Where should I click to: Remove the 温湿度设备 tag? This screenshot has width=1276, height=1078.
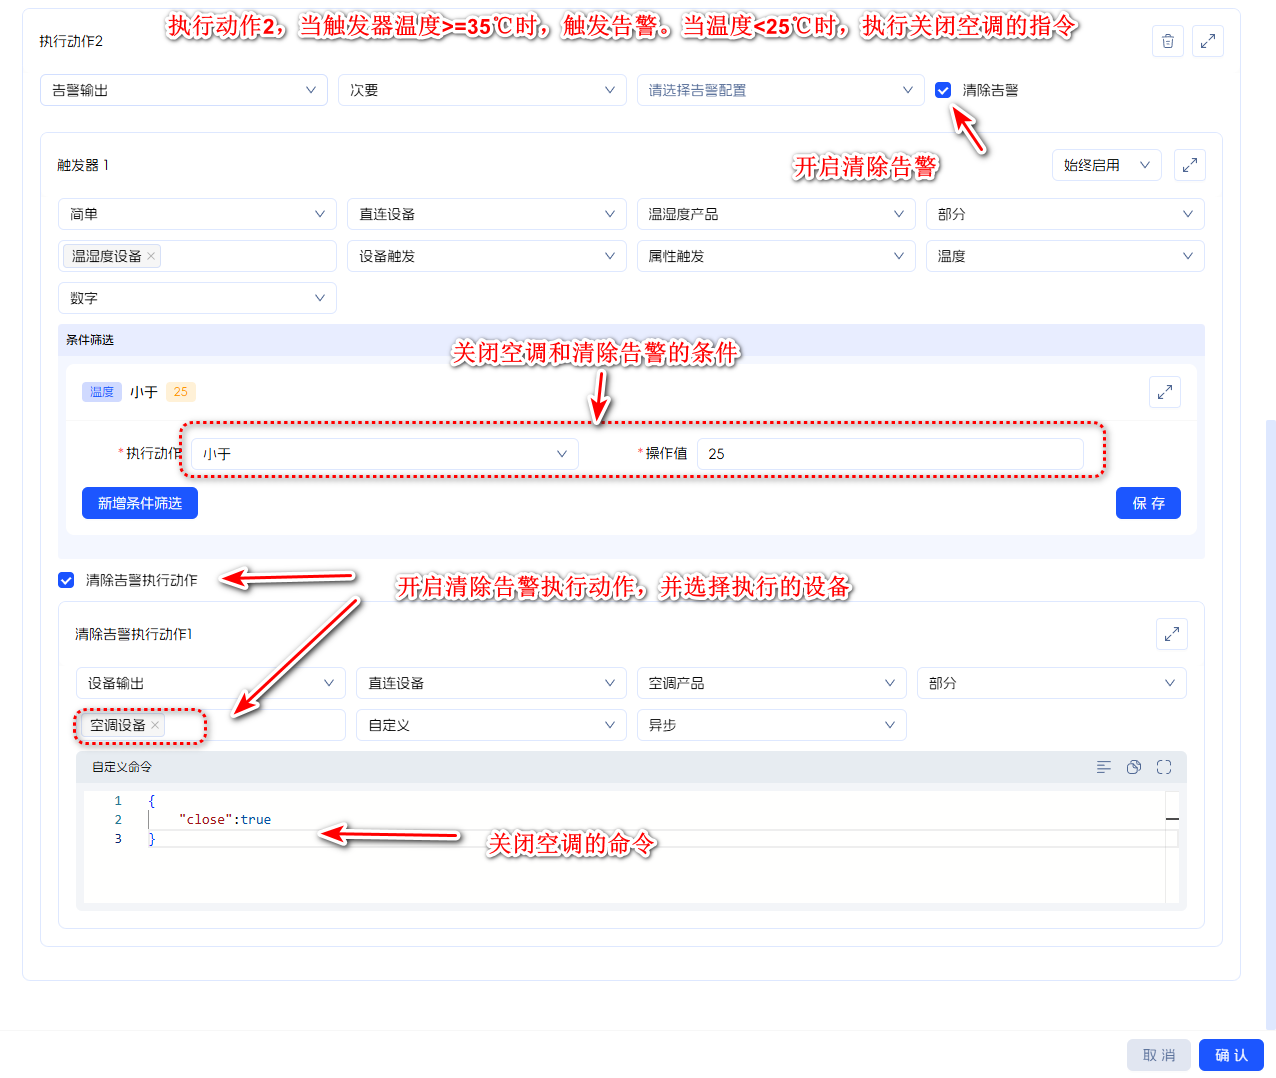click(151, 256)
